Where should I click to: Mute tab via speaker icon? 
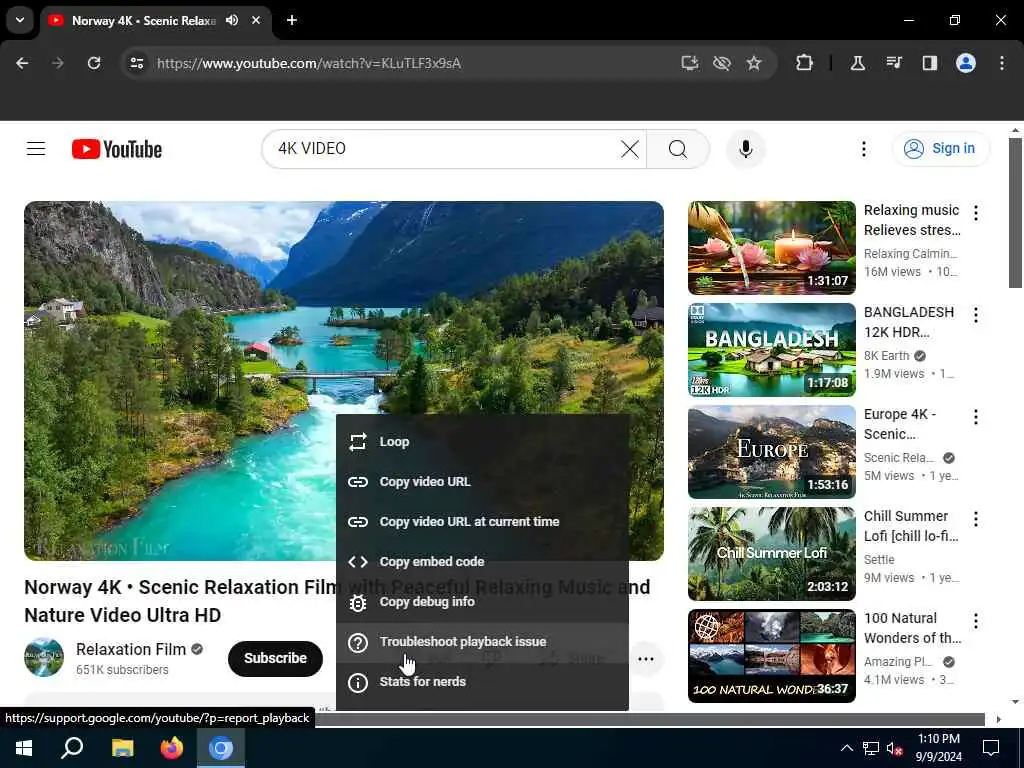[x=232, y=20]
